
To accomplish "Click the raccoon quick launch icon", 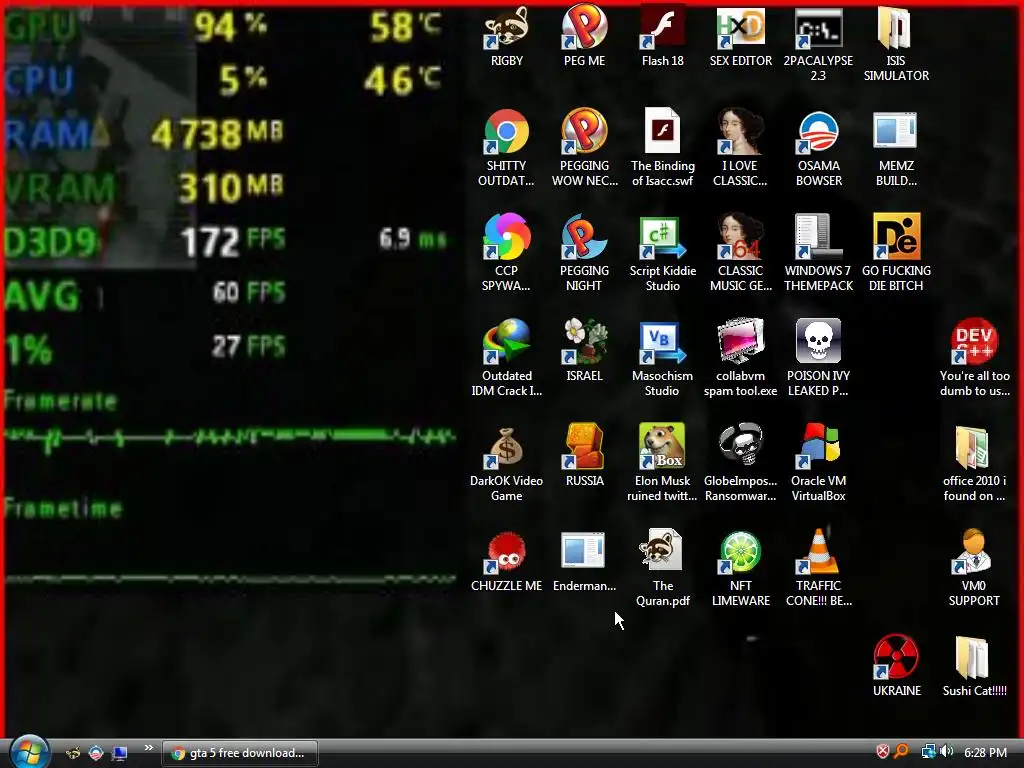I will 73,753.
